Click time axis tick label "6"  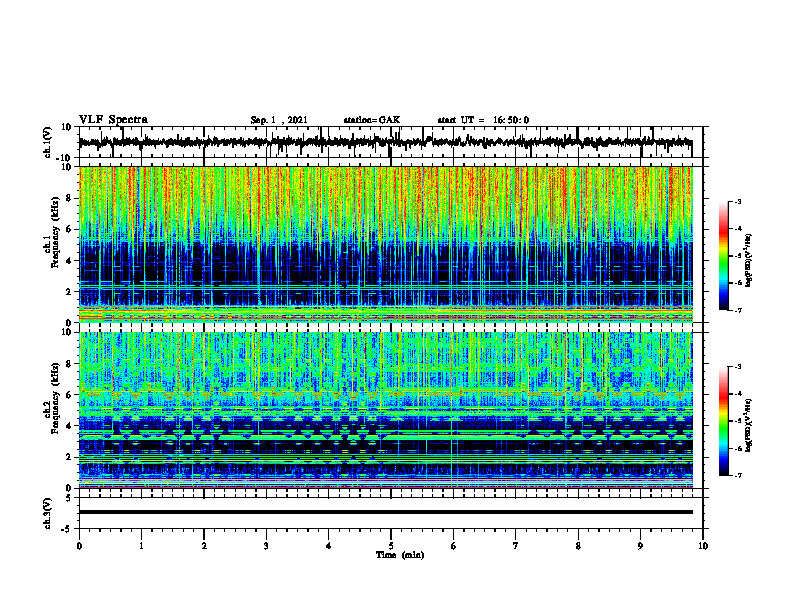click(453, 546)
